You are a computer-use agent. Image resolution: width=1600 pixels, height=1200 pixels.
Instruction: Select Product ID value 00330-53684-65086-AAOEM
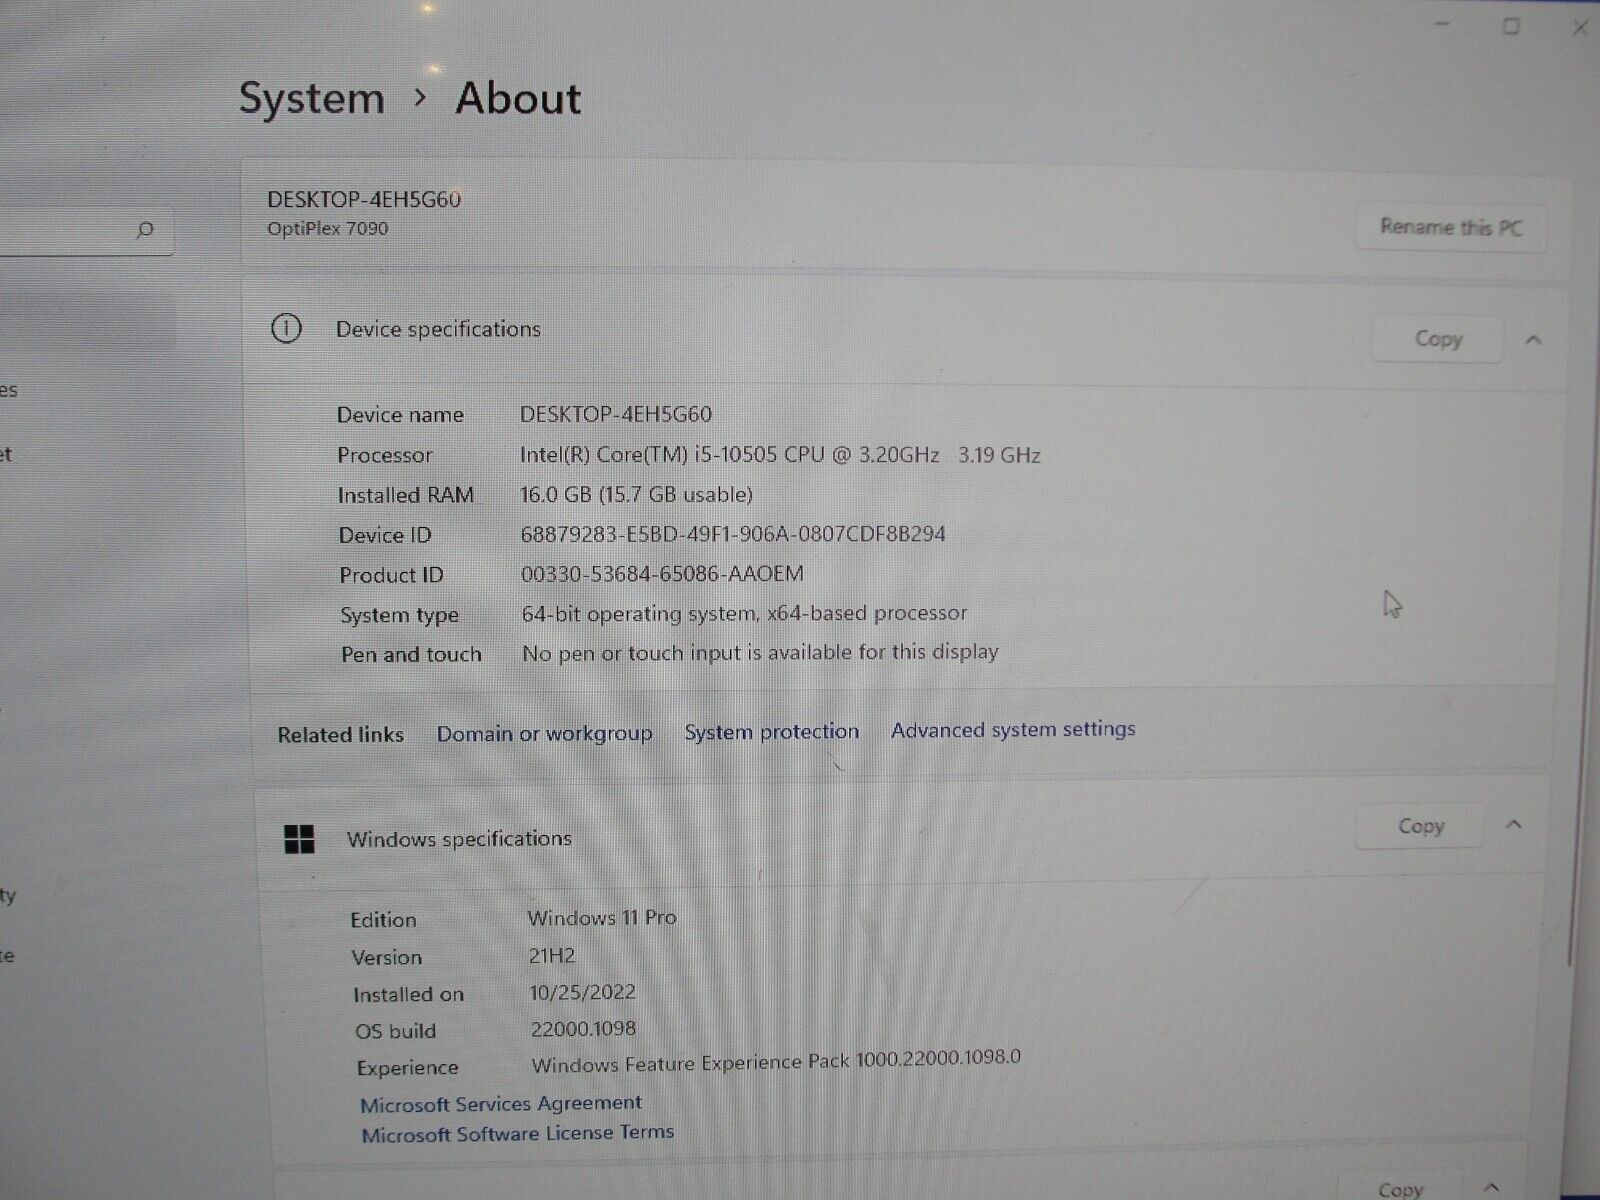coord(662,574)
